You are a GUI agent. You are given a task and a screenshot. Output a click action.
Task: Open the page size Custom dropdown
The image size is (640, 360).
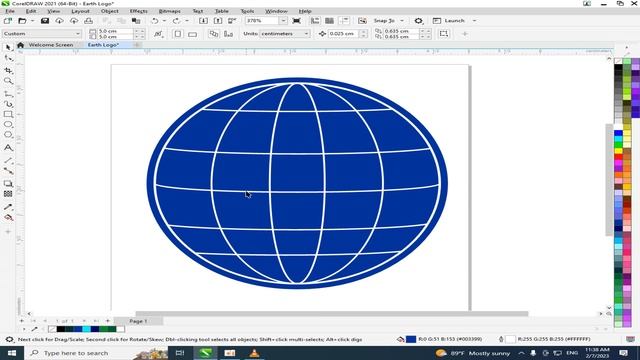[78, 34]
